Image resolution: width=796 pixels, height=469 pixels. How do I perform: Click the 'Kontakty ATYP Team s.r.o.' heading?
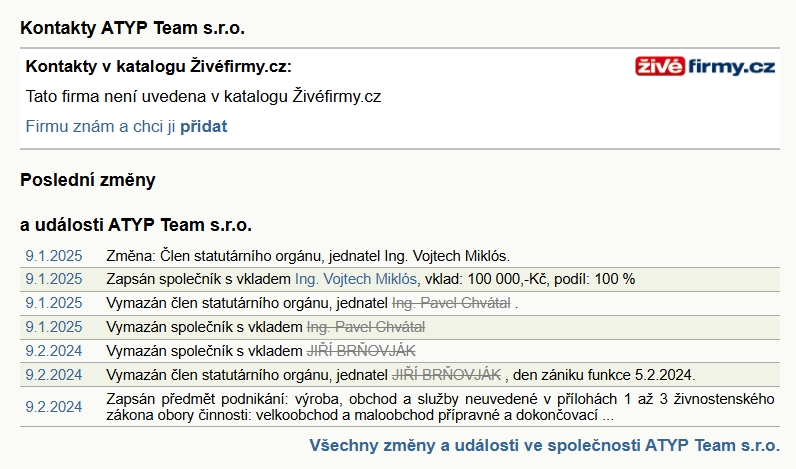pos(132,28)
